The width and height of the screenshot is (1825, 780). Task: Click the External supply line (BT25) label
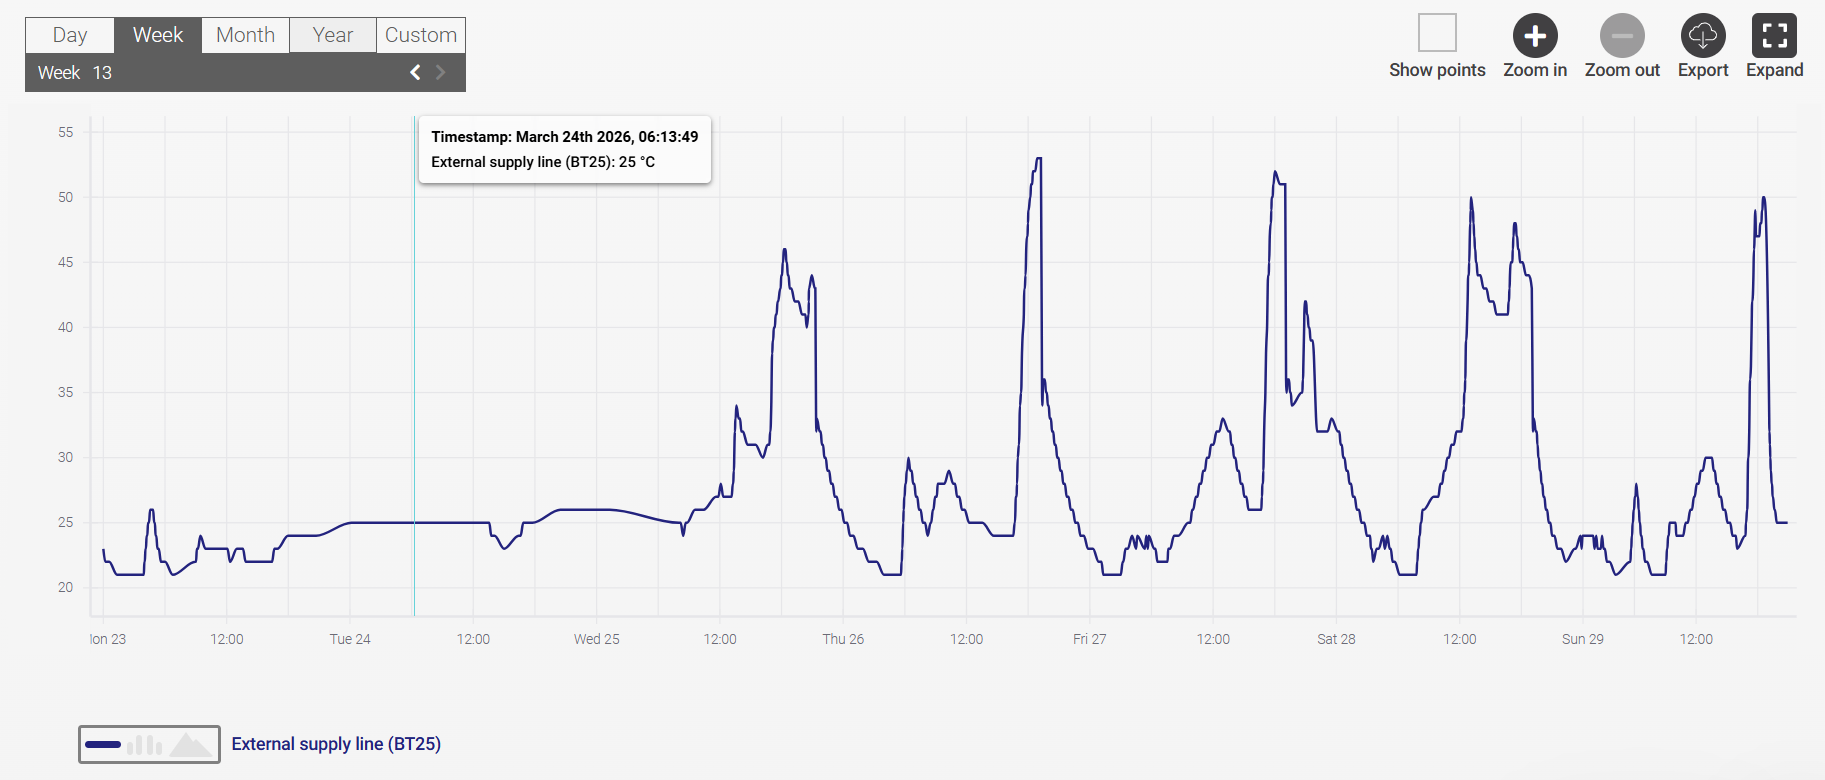point(336,744)
